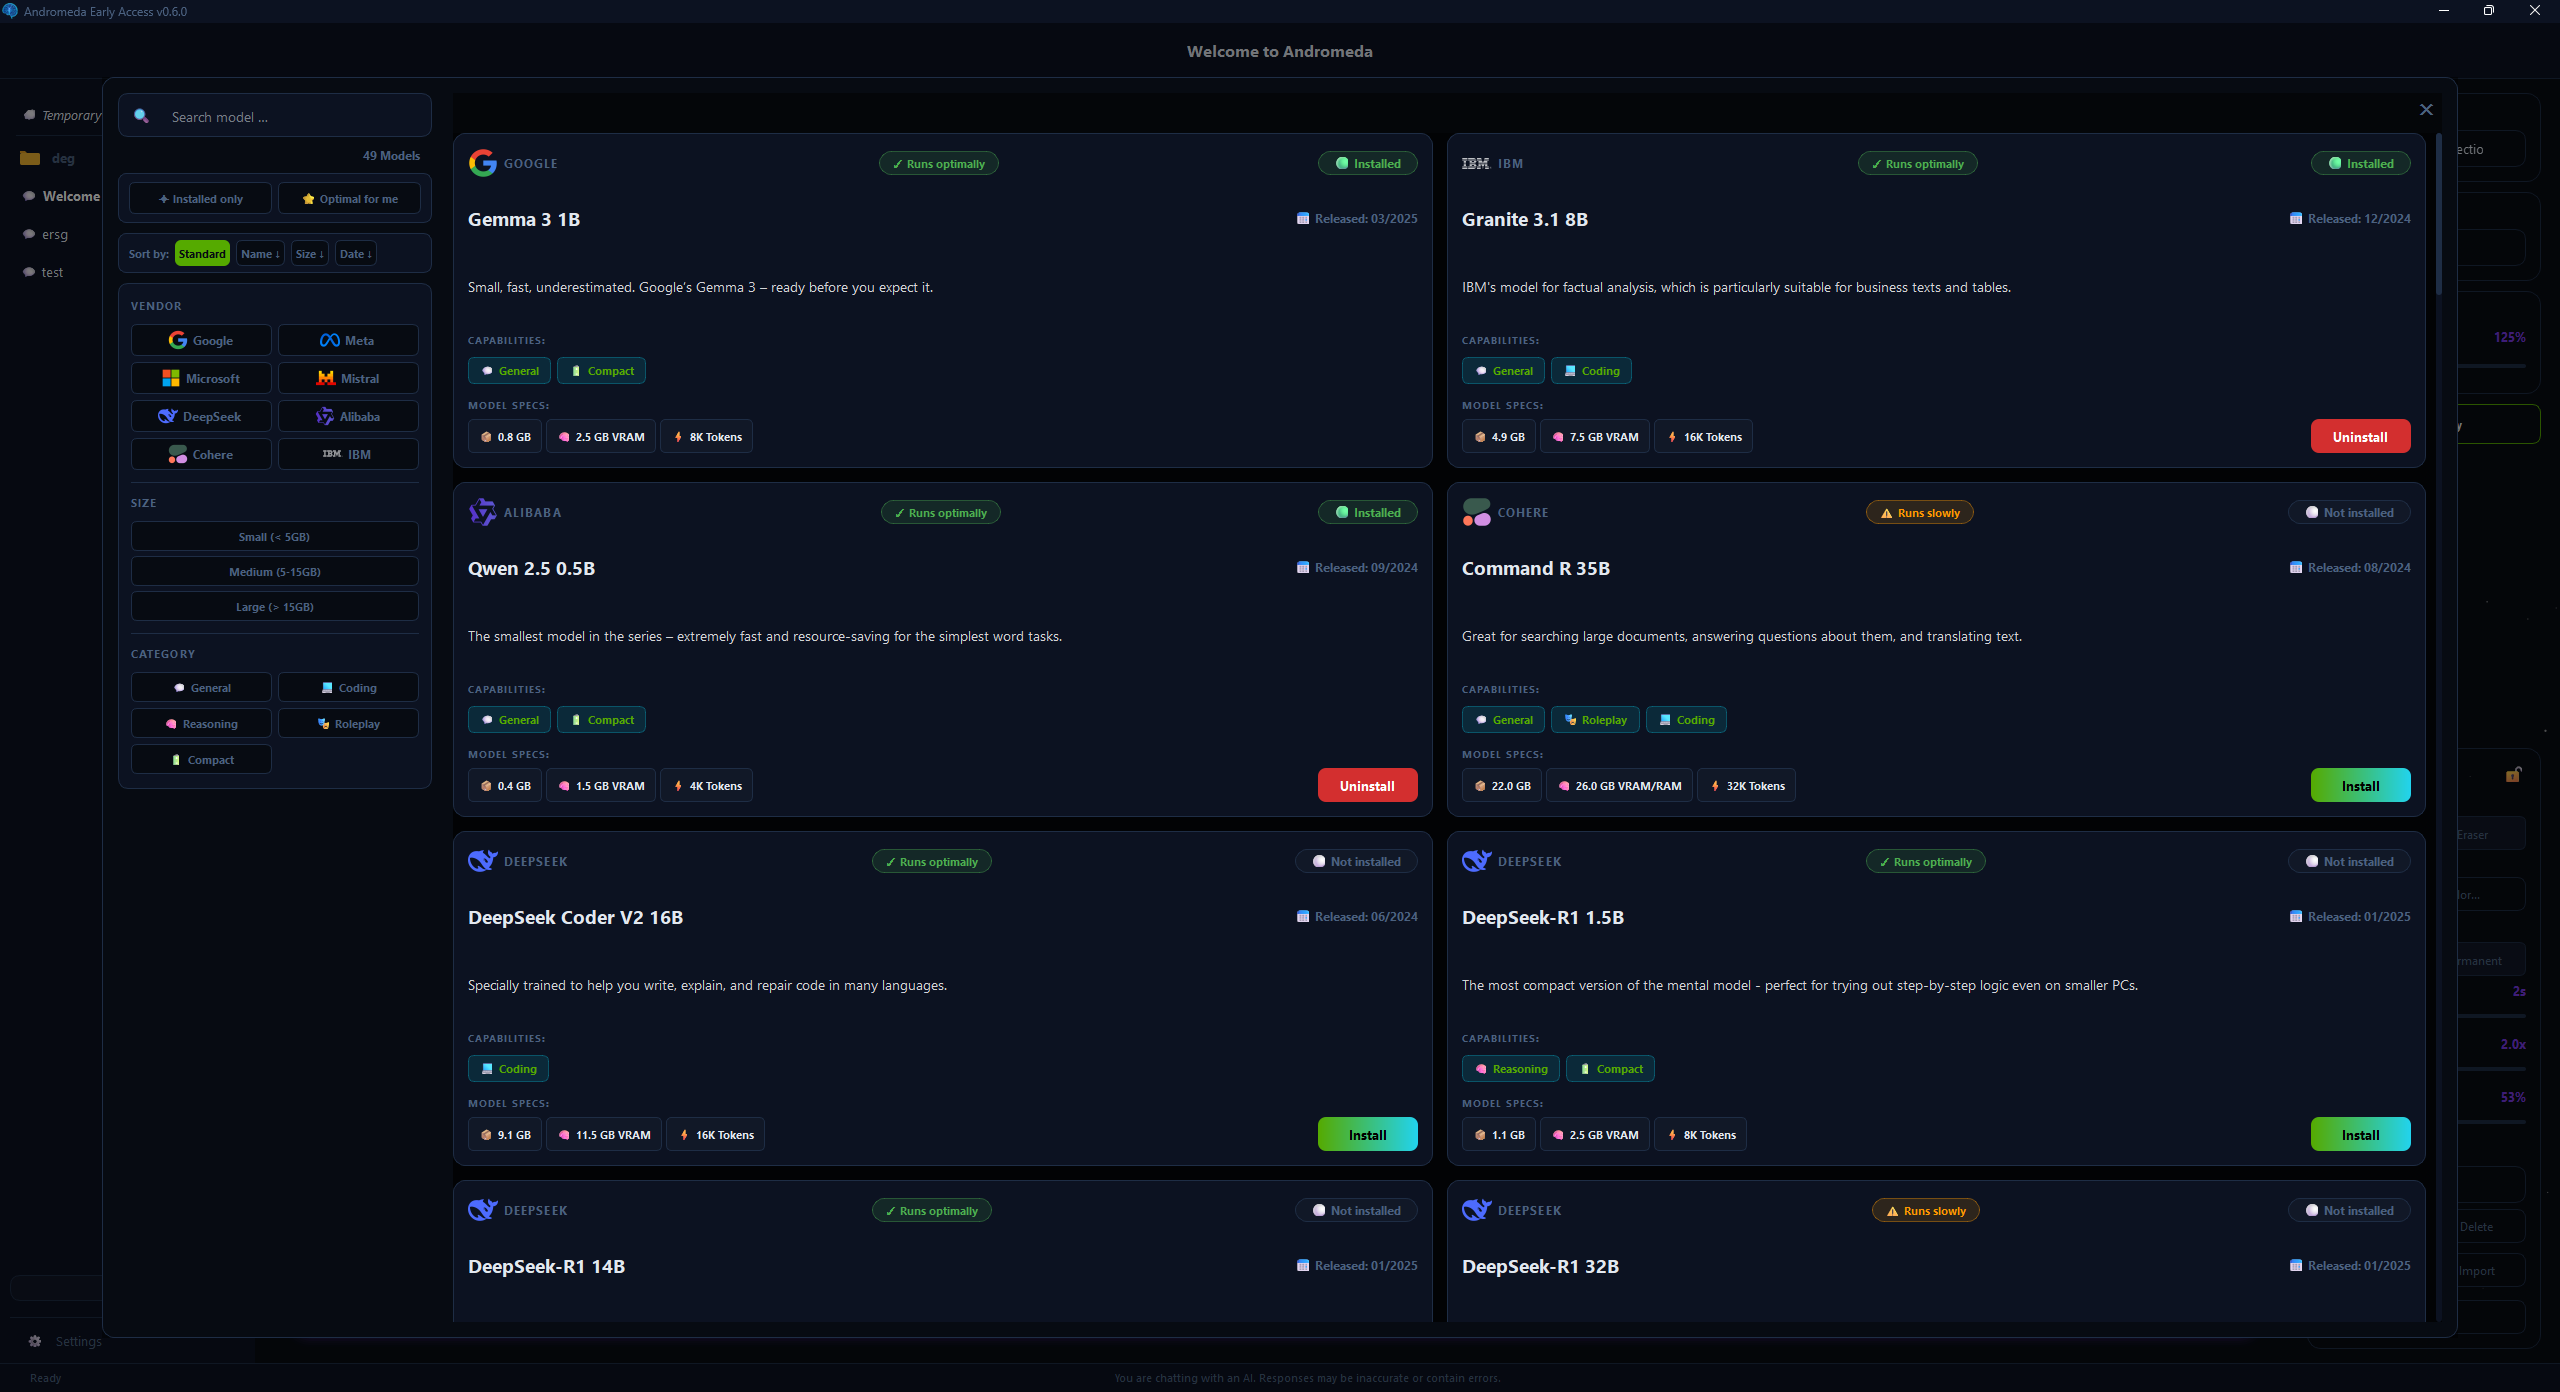Install DeepSeek Coder V2 16B
This screenshot has height=1392, width=2560.
(x=1367, y=1134)
